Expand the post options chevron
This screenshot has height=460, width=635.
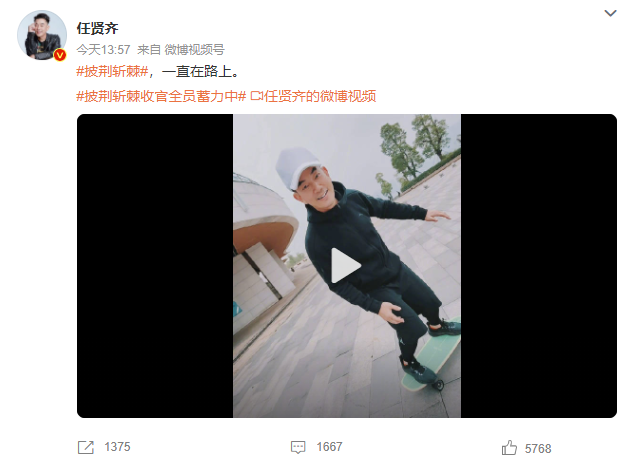[x=610, y=13]
